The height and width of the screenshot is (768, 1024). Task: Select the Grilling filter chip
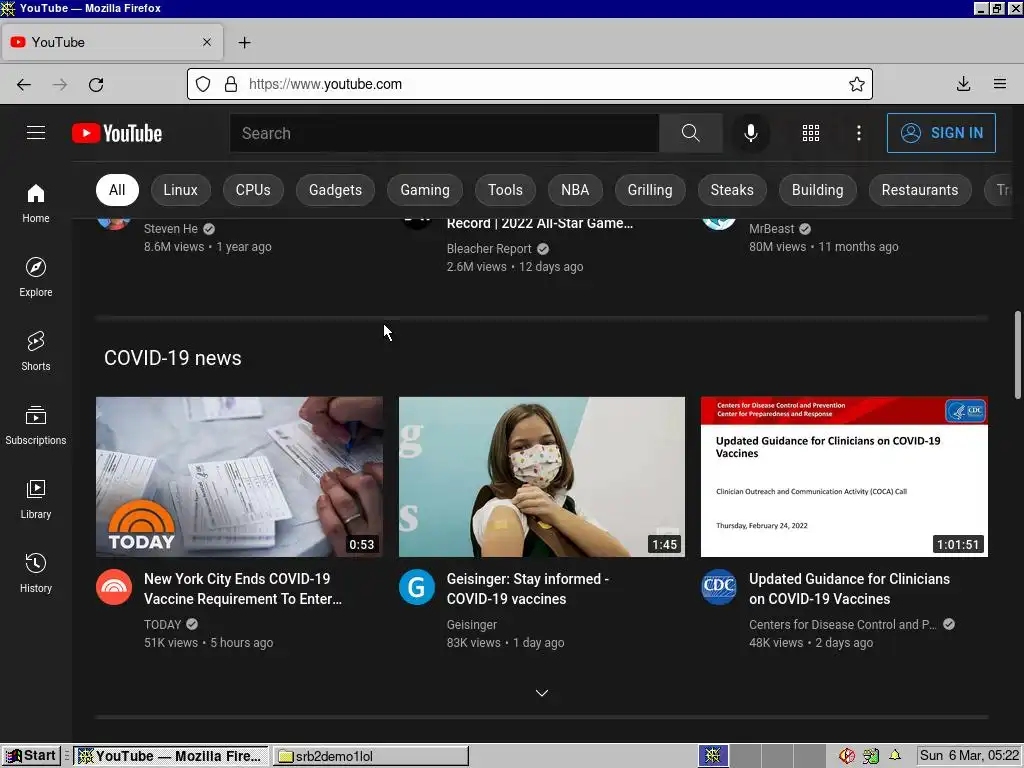(x=650, y=190)
